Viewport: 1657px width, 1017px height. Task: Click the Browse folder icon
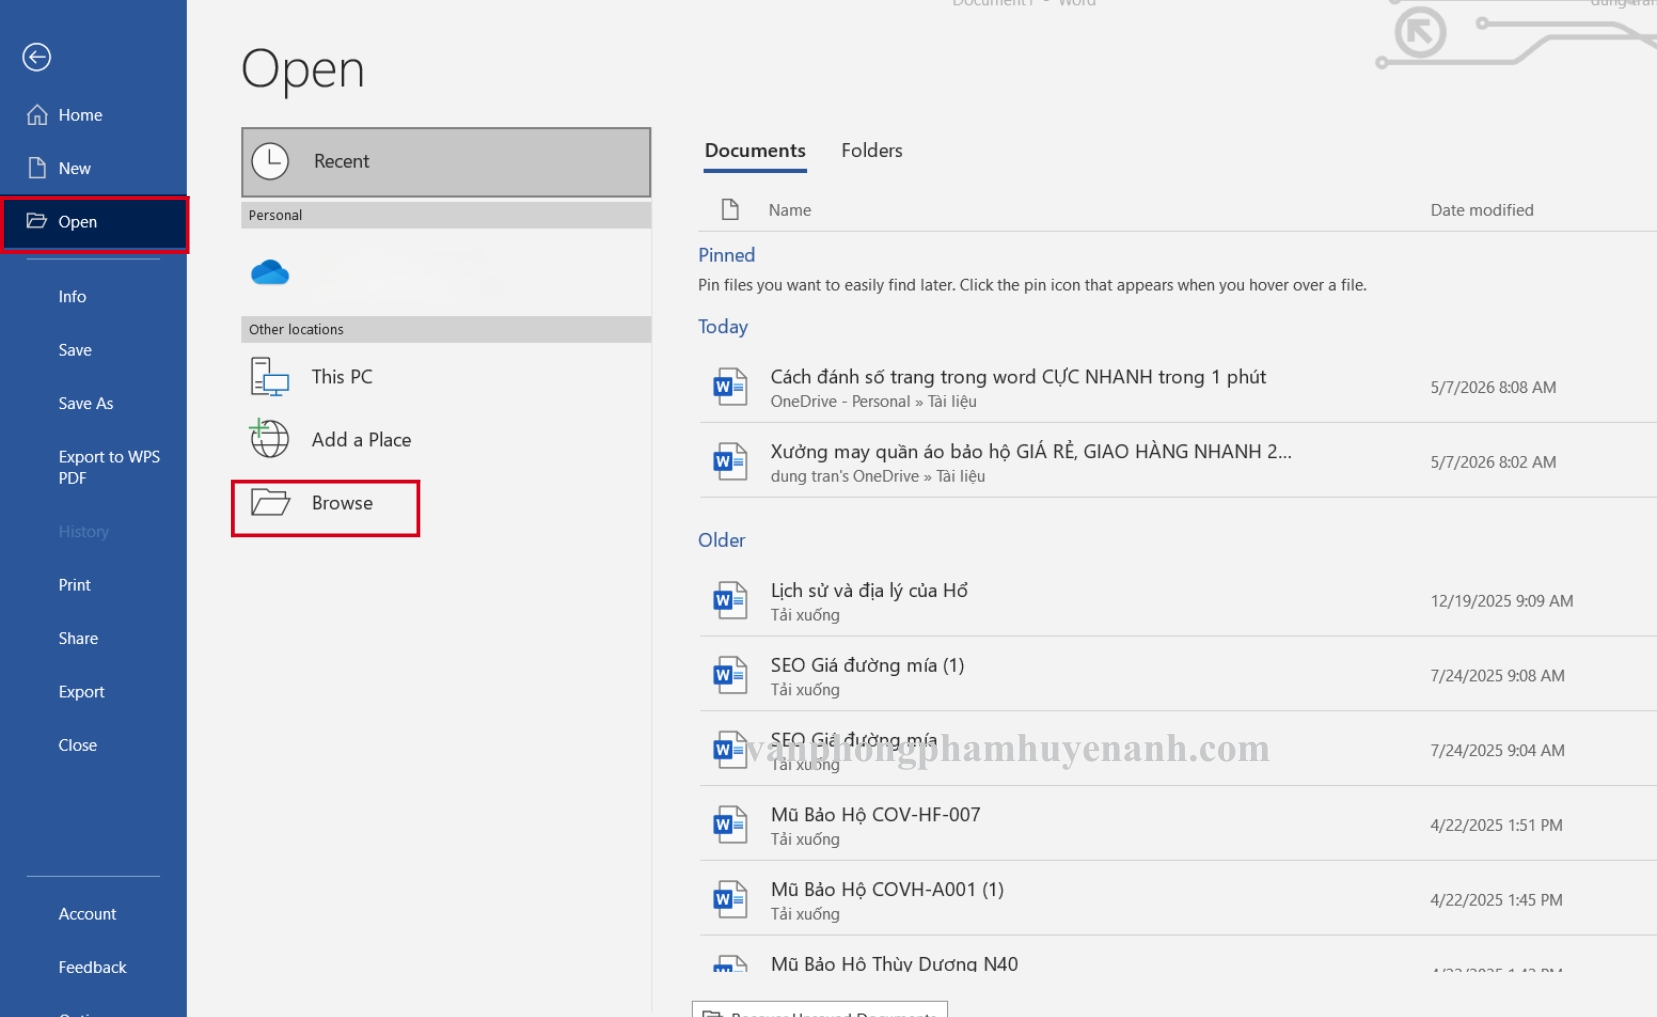click(270, 502)
